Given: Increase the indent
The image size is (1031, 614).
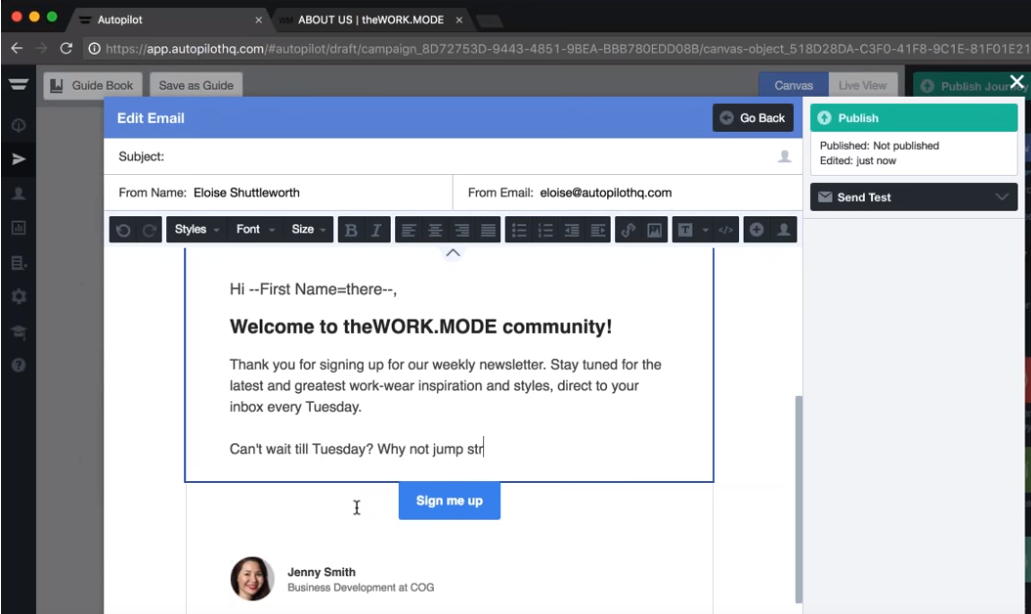Looking at the screenshot, I should (x=598, y=230).
